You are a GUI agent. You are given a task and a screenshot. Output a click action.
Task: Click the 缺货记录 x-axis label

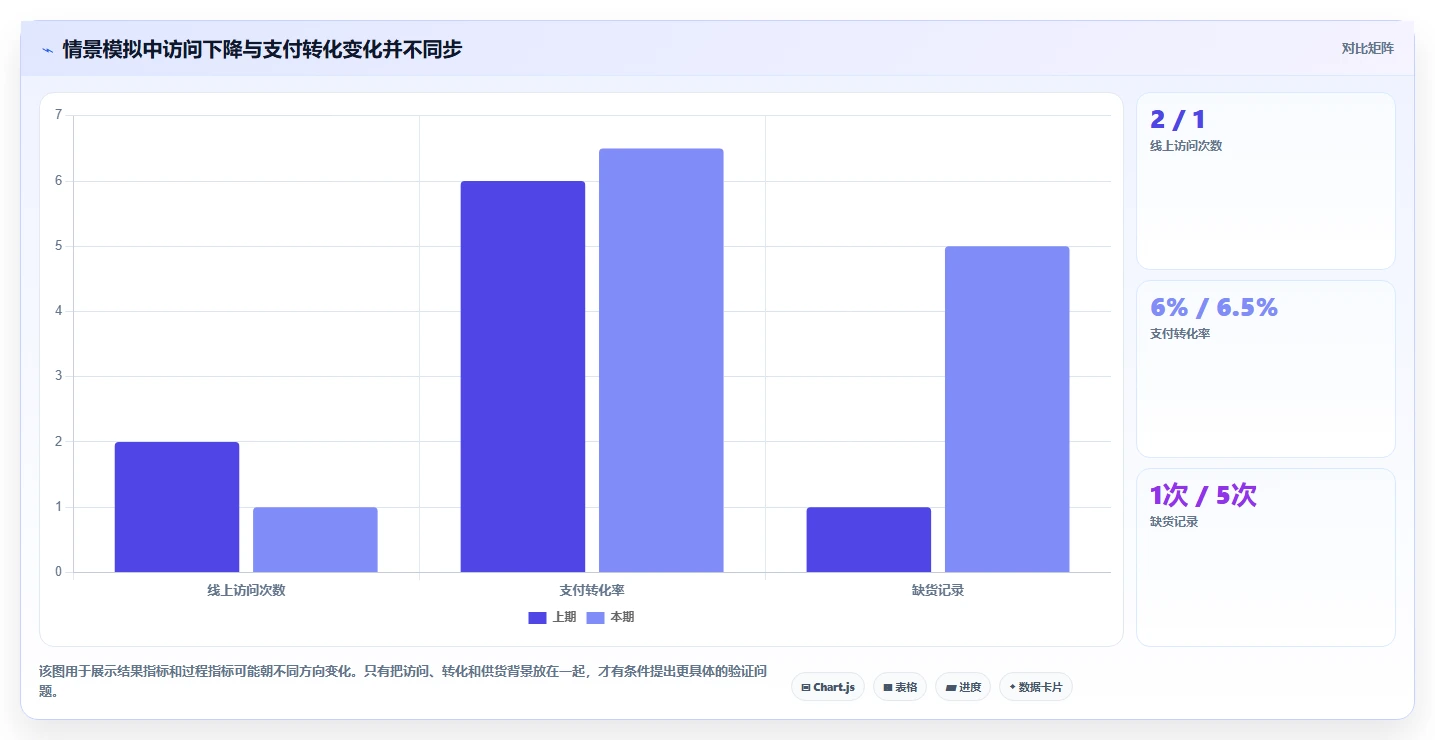[x=938, y=590]
